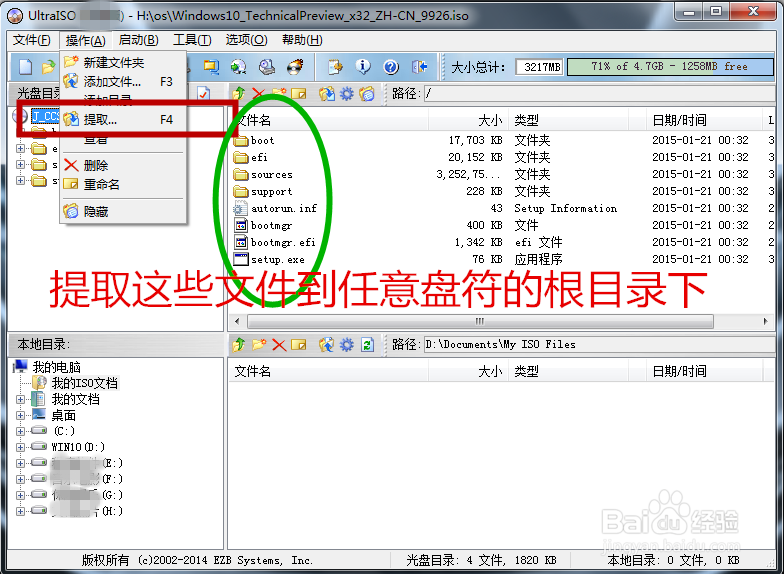Expand 我的文档 in the local tree
Screen dimensions: 784x574
(20, 399)
